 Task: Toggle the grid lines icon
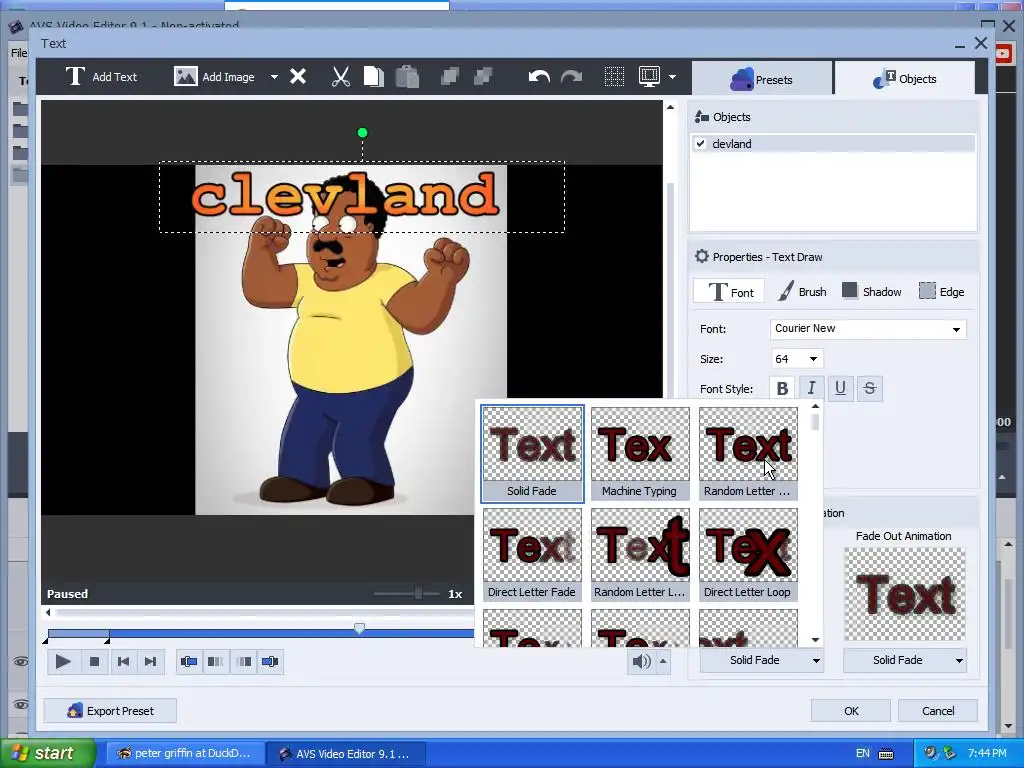[614, 77]
